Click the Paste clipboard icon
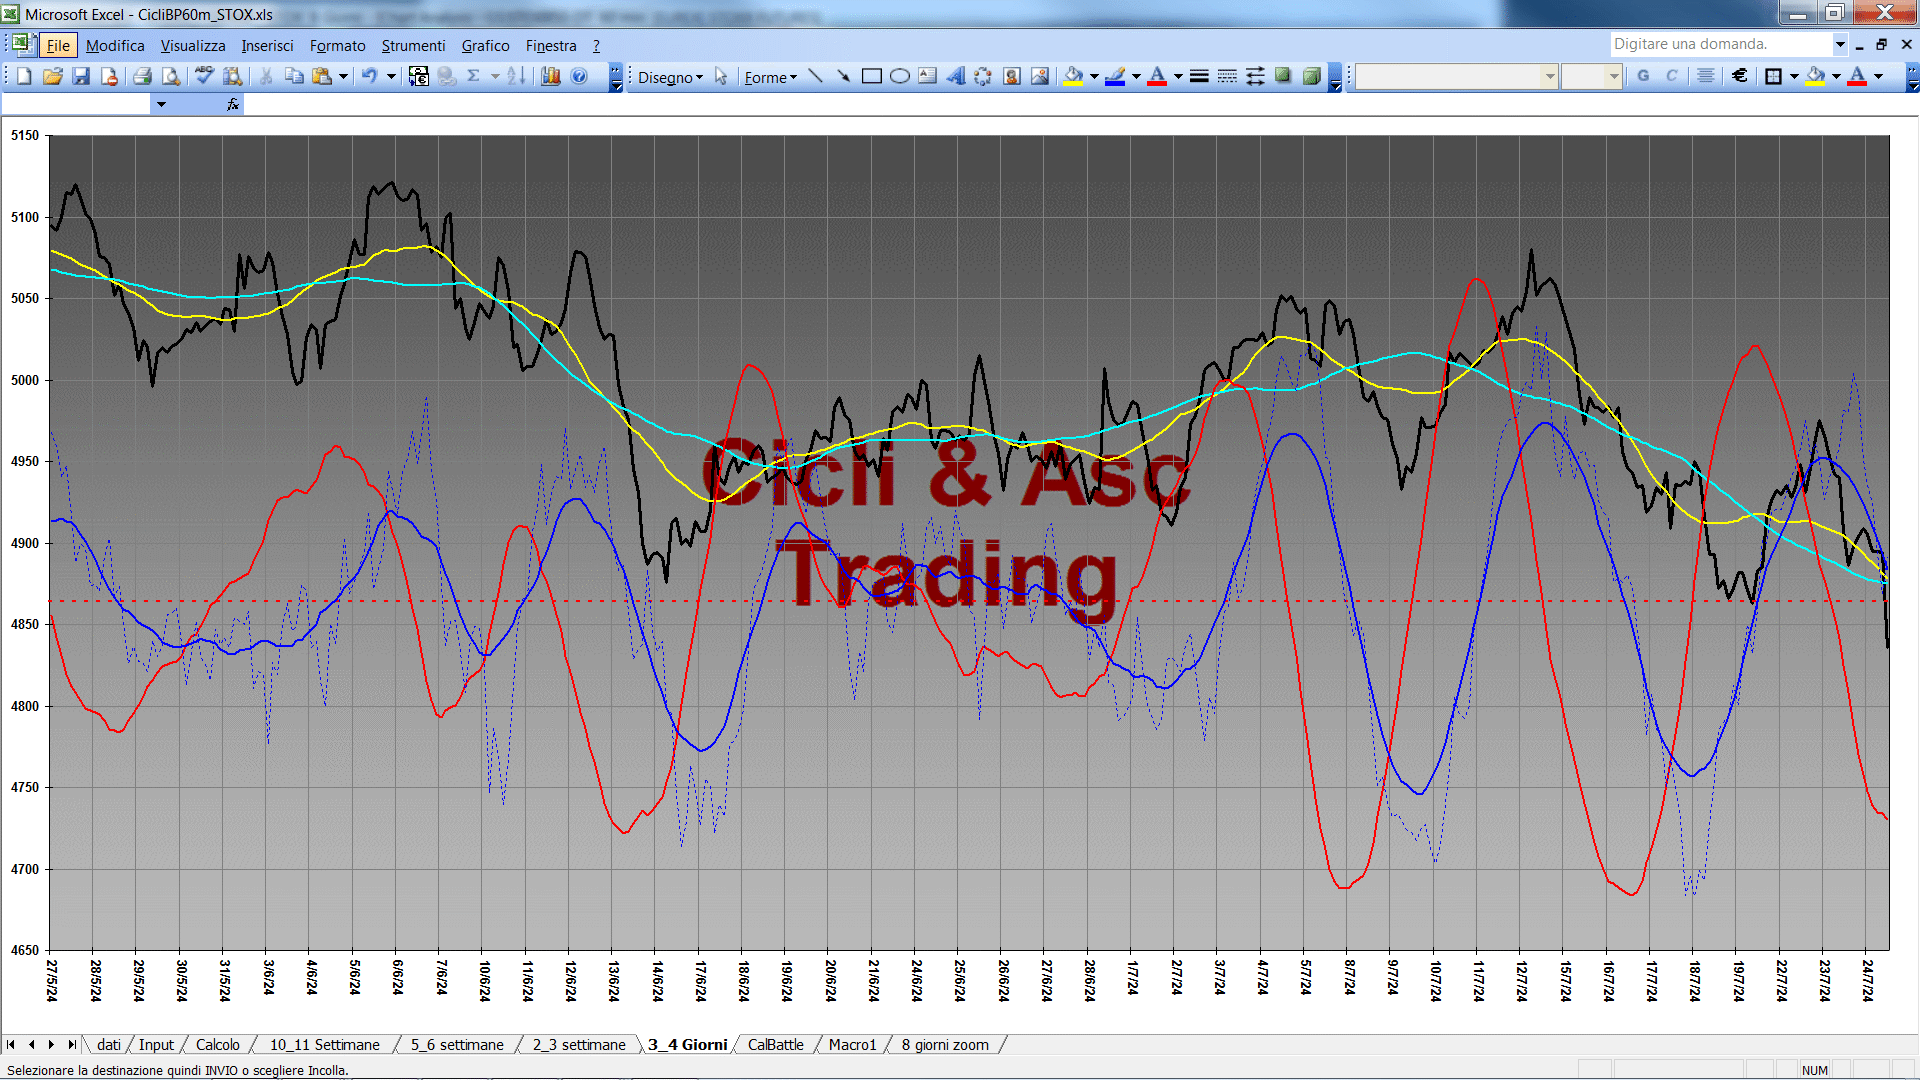 point(322,76)
